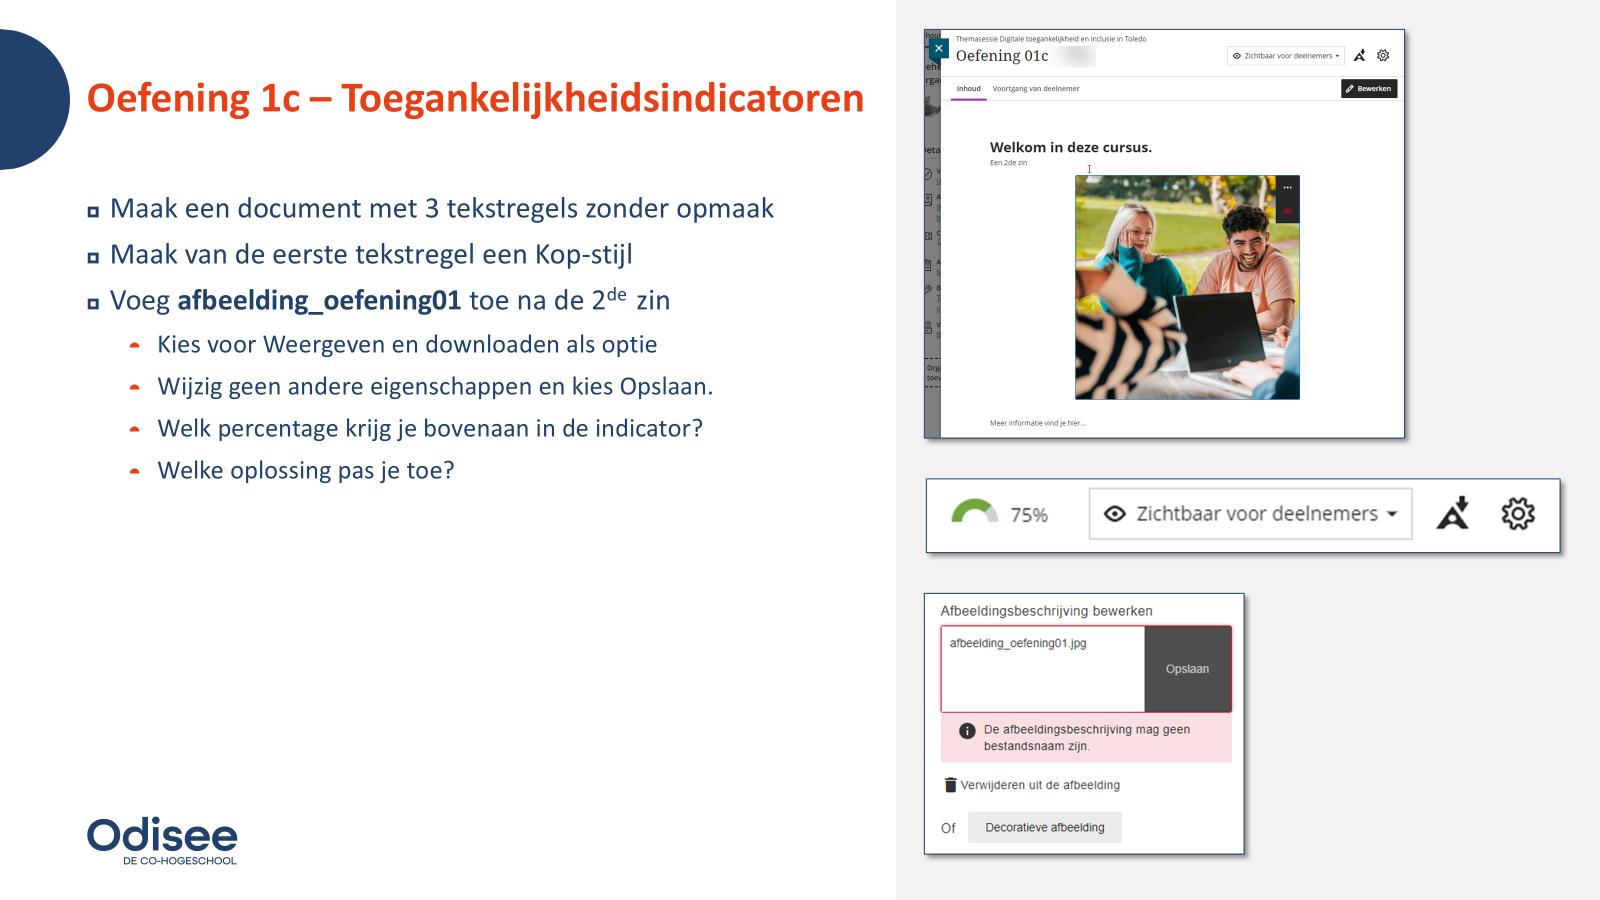The height and width of the screenshot is (900, 1600).
Task: Click breadcrumb 'Themasessie Digitale toegankelijkheid en inclusie in Toledo'
Action: 1051,39
